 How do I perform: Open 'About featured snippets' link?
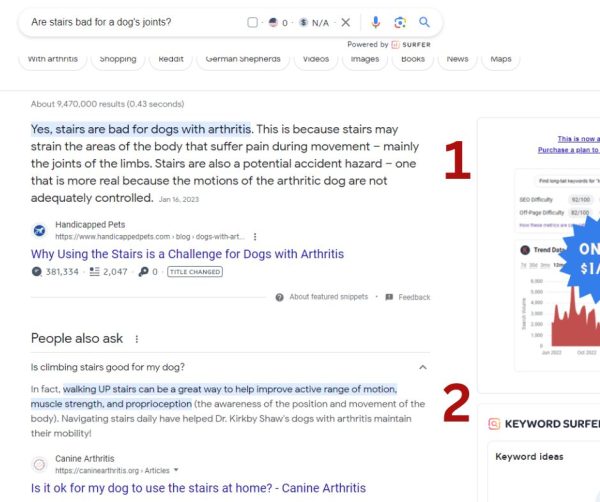click(x=329, y=297)
